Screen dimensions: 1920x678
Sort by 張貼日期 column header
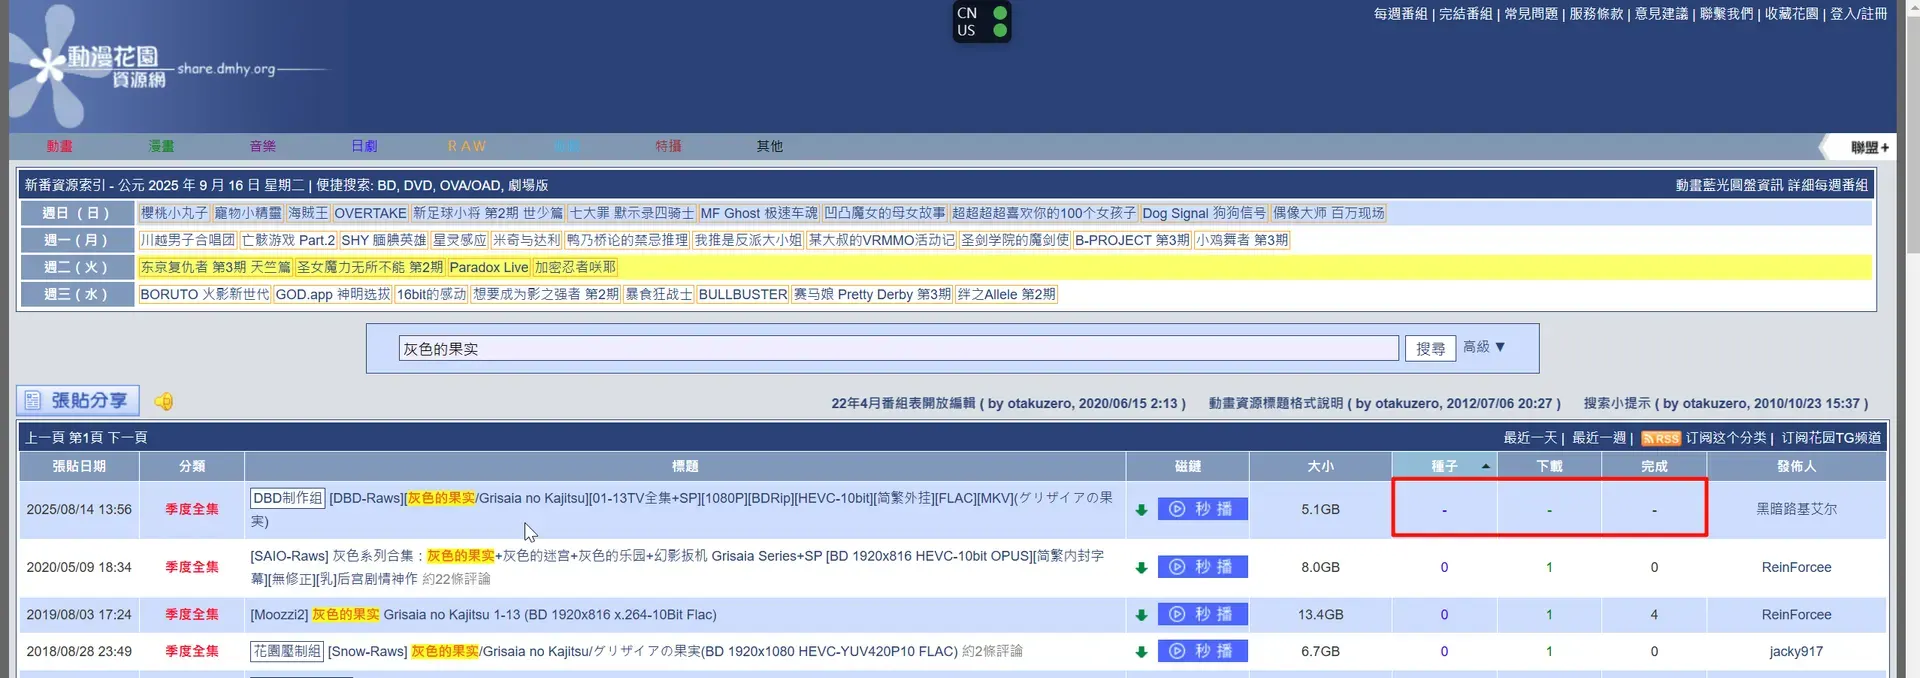pos(79,466)
